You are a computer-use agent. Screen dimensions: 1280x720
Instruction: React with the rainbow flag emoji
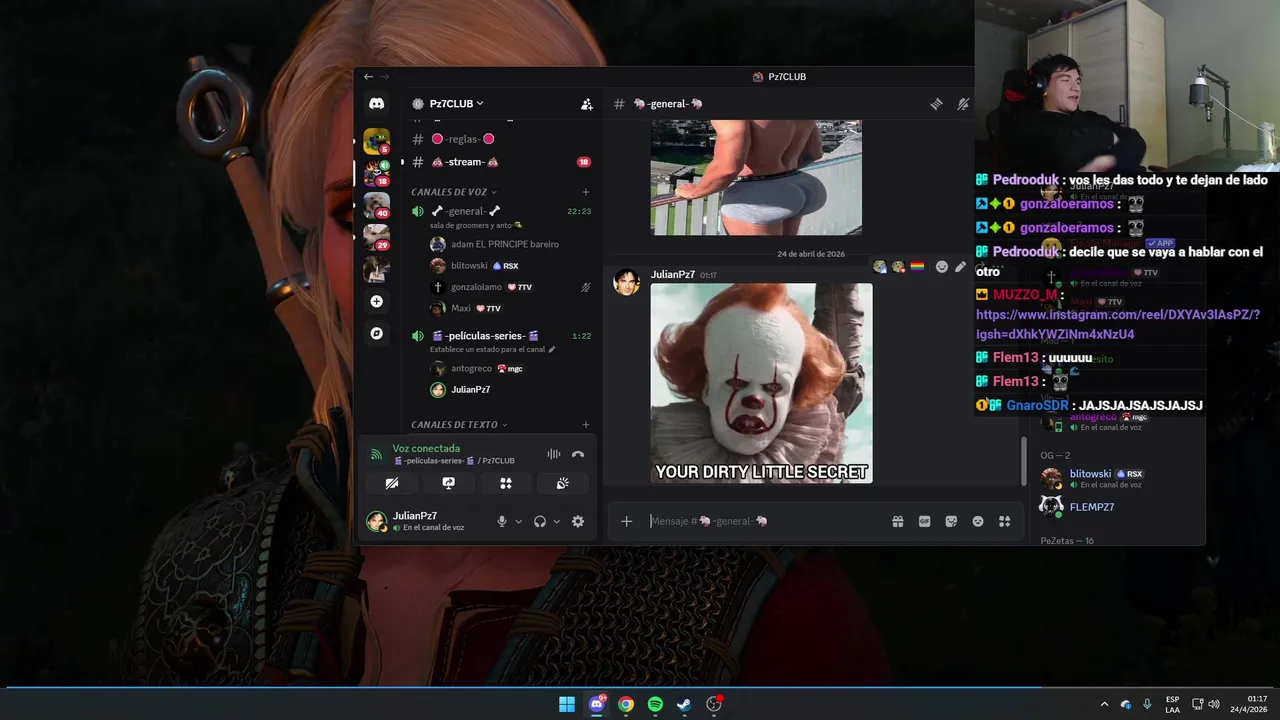(x=917, y=267)
